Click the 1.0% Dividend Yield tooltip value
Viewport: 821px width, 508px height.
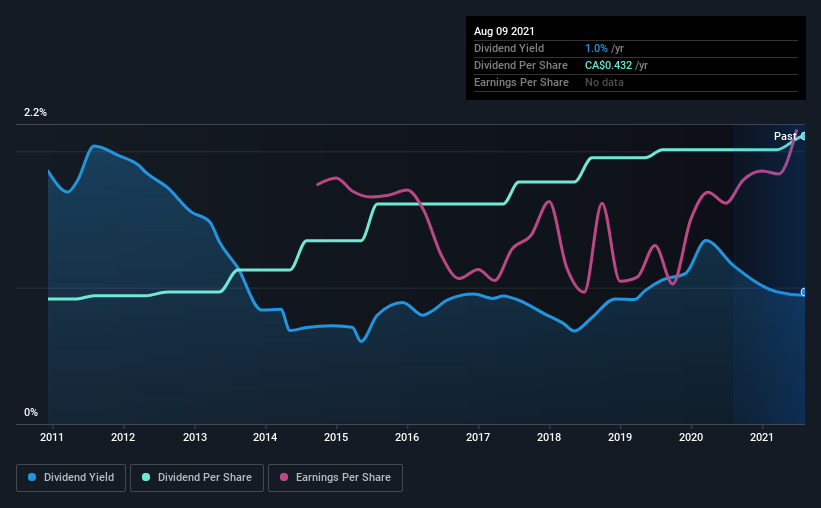(x=596, y=48)
